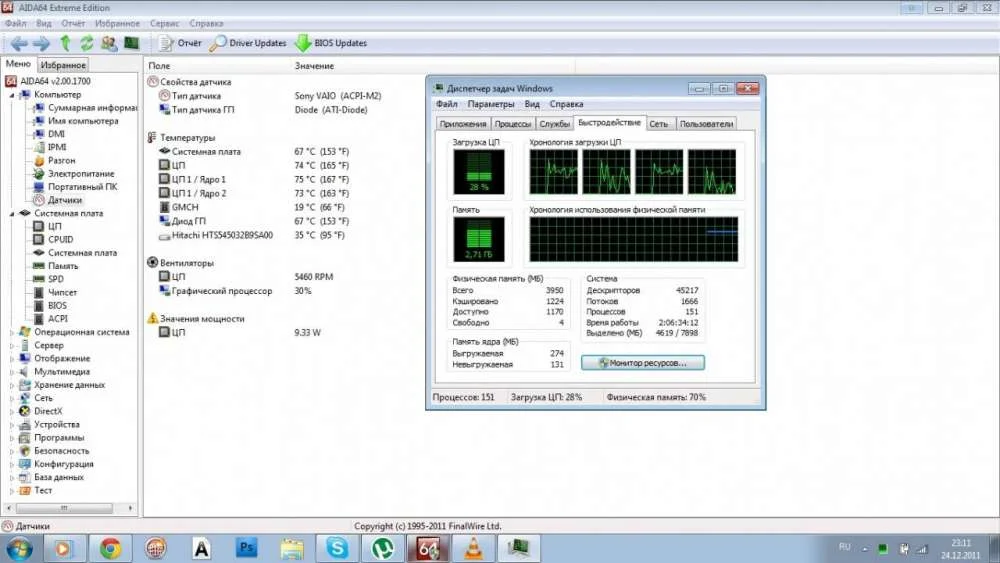Click the Forward arrow in AIDA64 toolbar
The height and width of the screenshot is (563, 1000).
point(41,43)
